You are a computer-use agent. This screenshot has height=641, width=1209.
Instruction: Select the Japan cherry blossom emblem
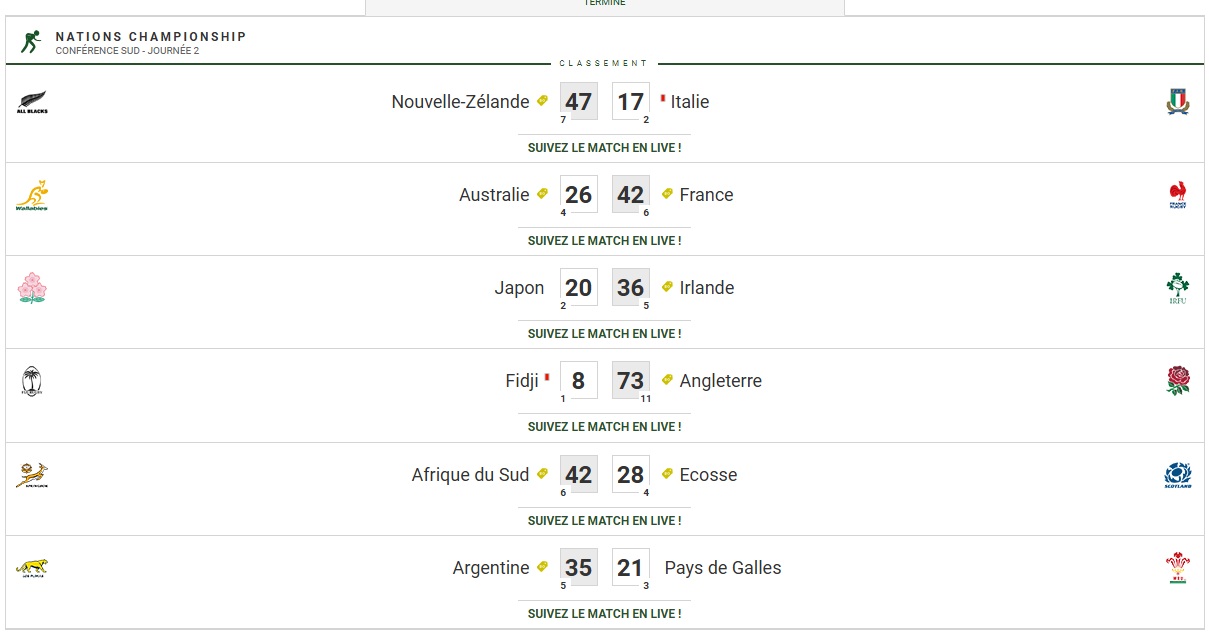[x=32, y=288]
